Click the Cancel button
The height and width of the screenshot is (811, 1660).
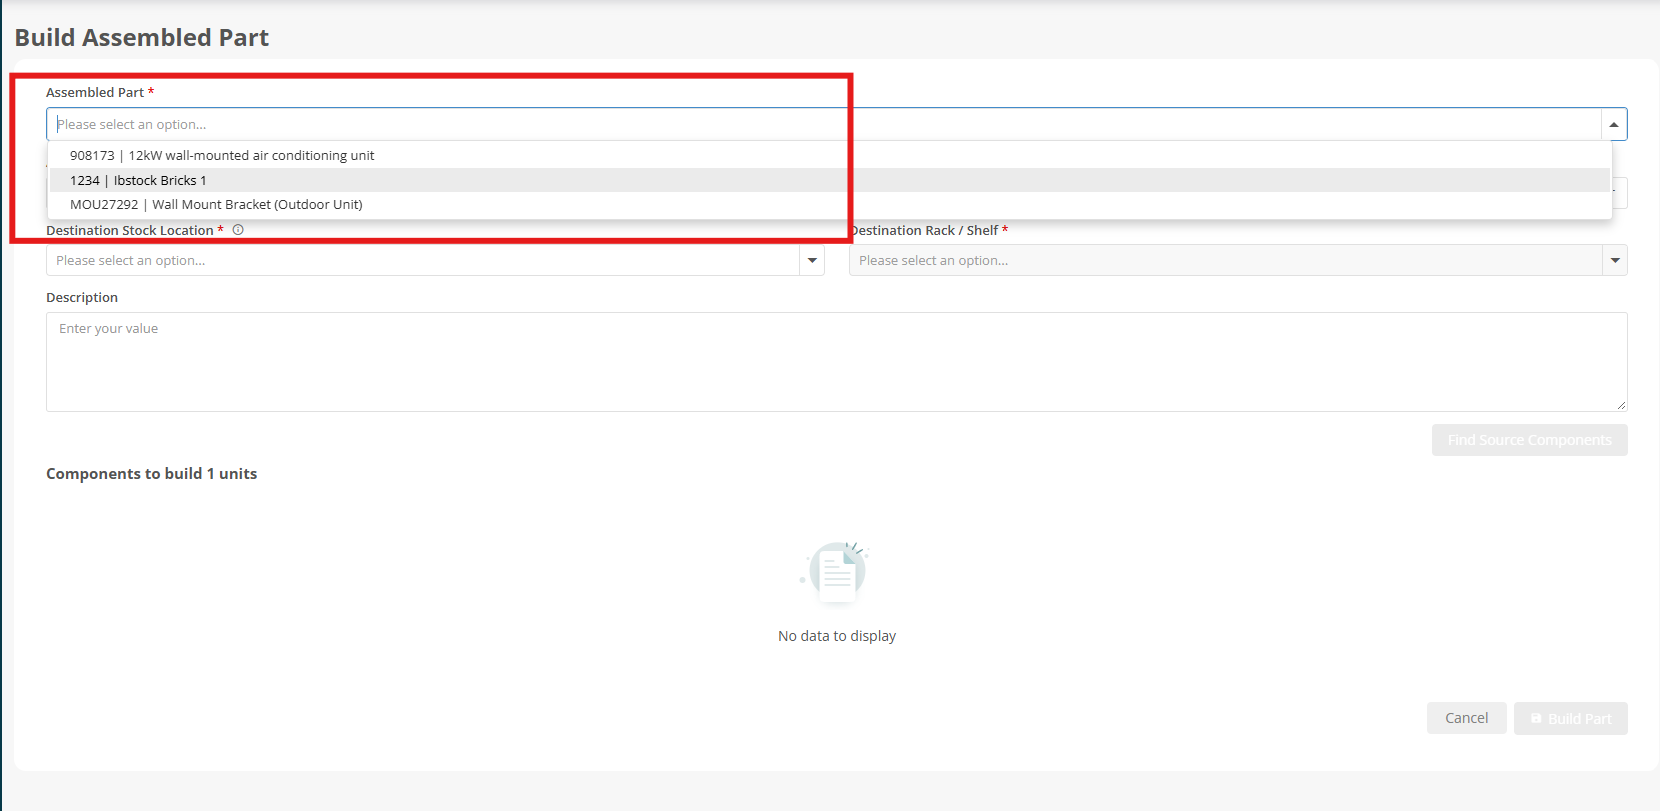point(1466,718)
